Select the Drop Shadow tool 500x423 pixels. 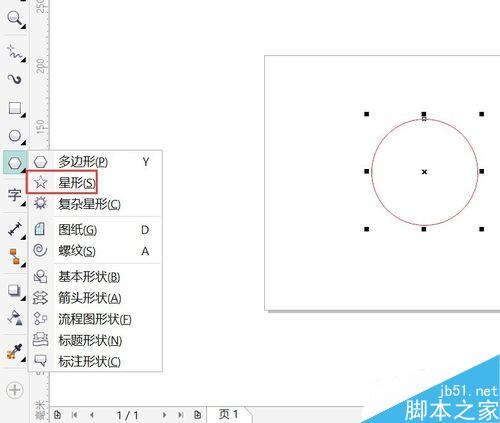(x=14, y=290)
